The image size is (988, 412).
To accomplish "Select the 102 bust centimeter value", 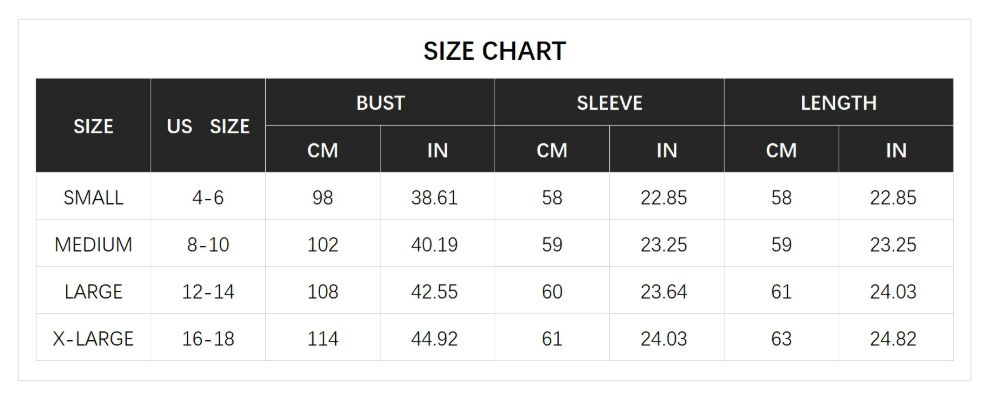I will pyautogui.click(x=323, y=244).
